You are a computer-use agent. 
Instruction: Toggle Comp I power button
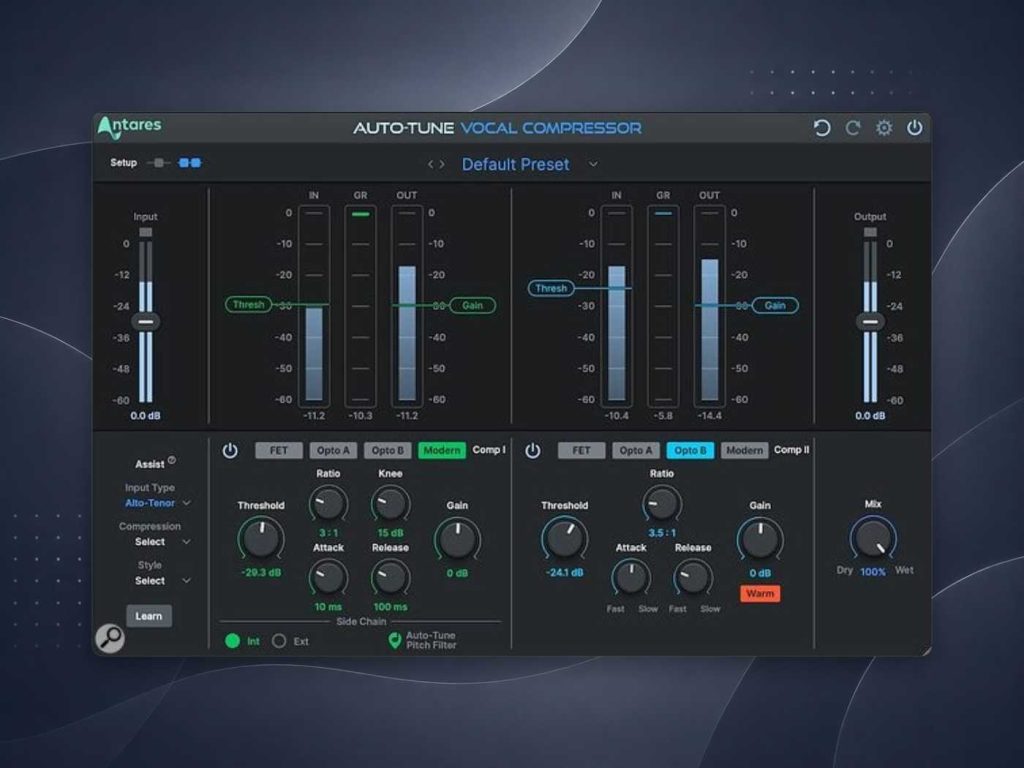[x=230, y=451]
